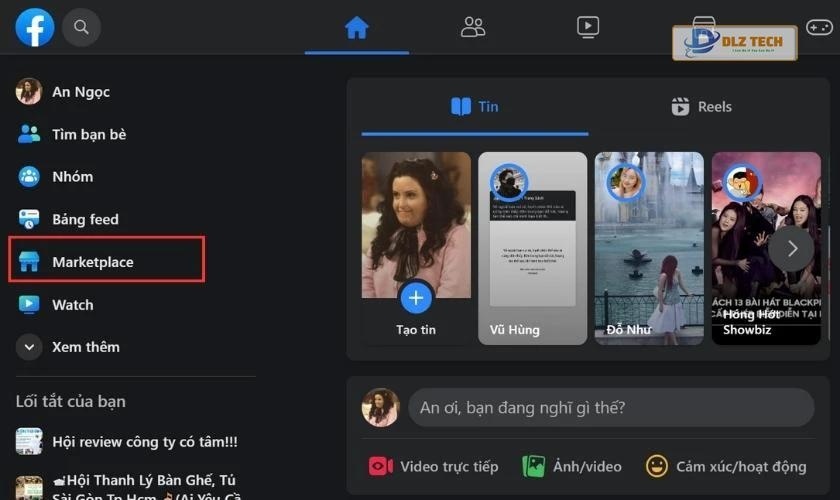Viewport: 840px width, 500px height.
Task: Open the Watch video icon in top bar
Action: click(588, 27)
